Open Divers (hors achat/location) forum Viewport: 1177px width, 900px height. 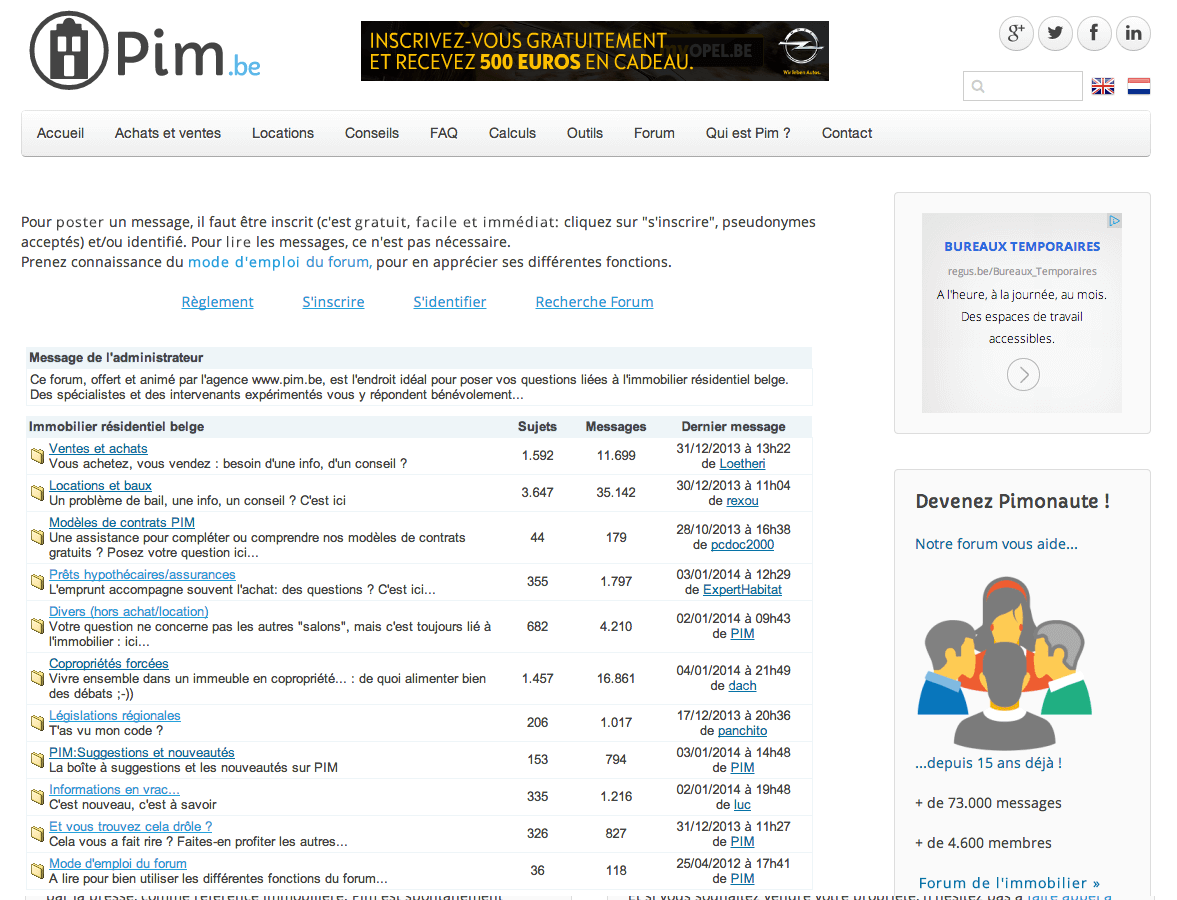(128, 612)
